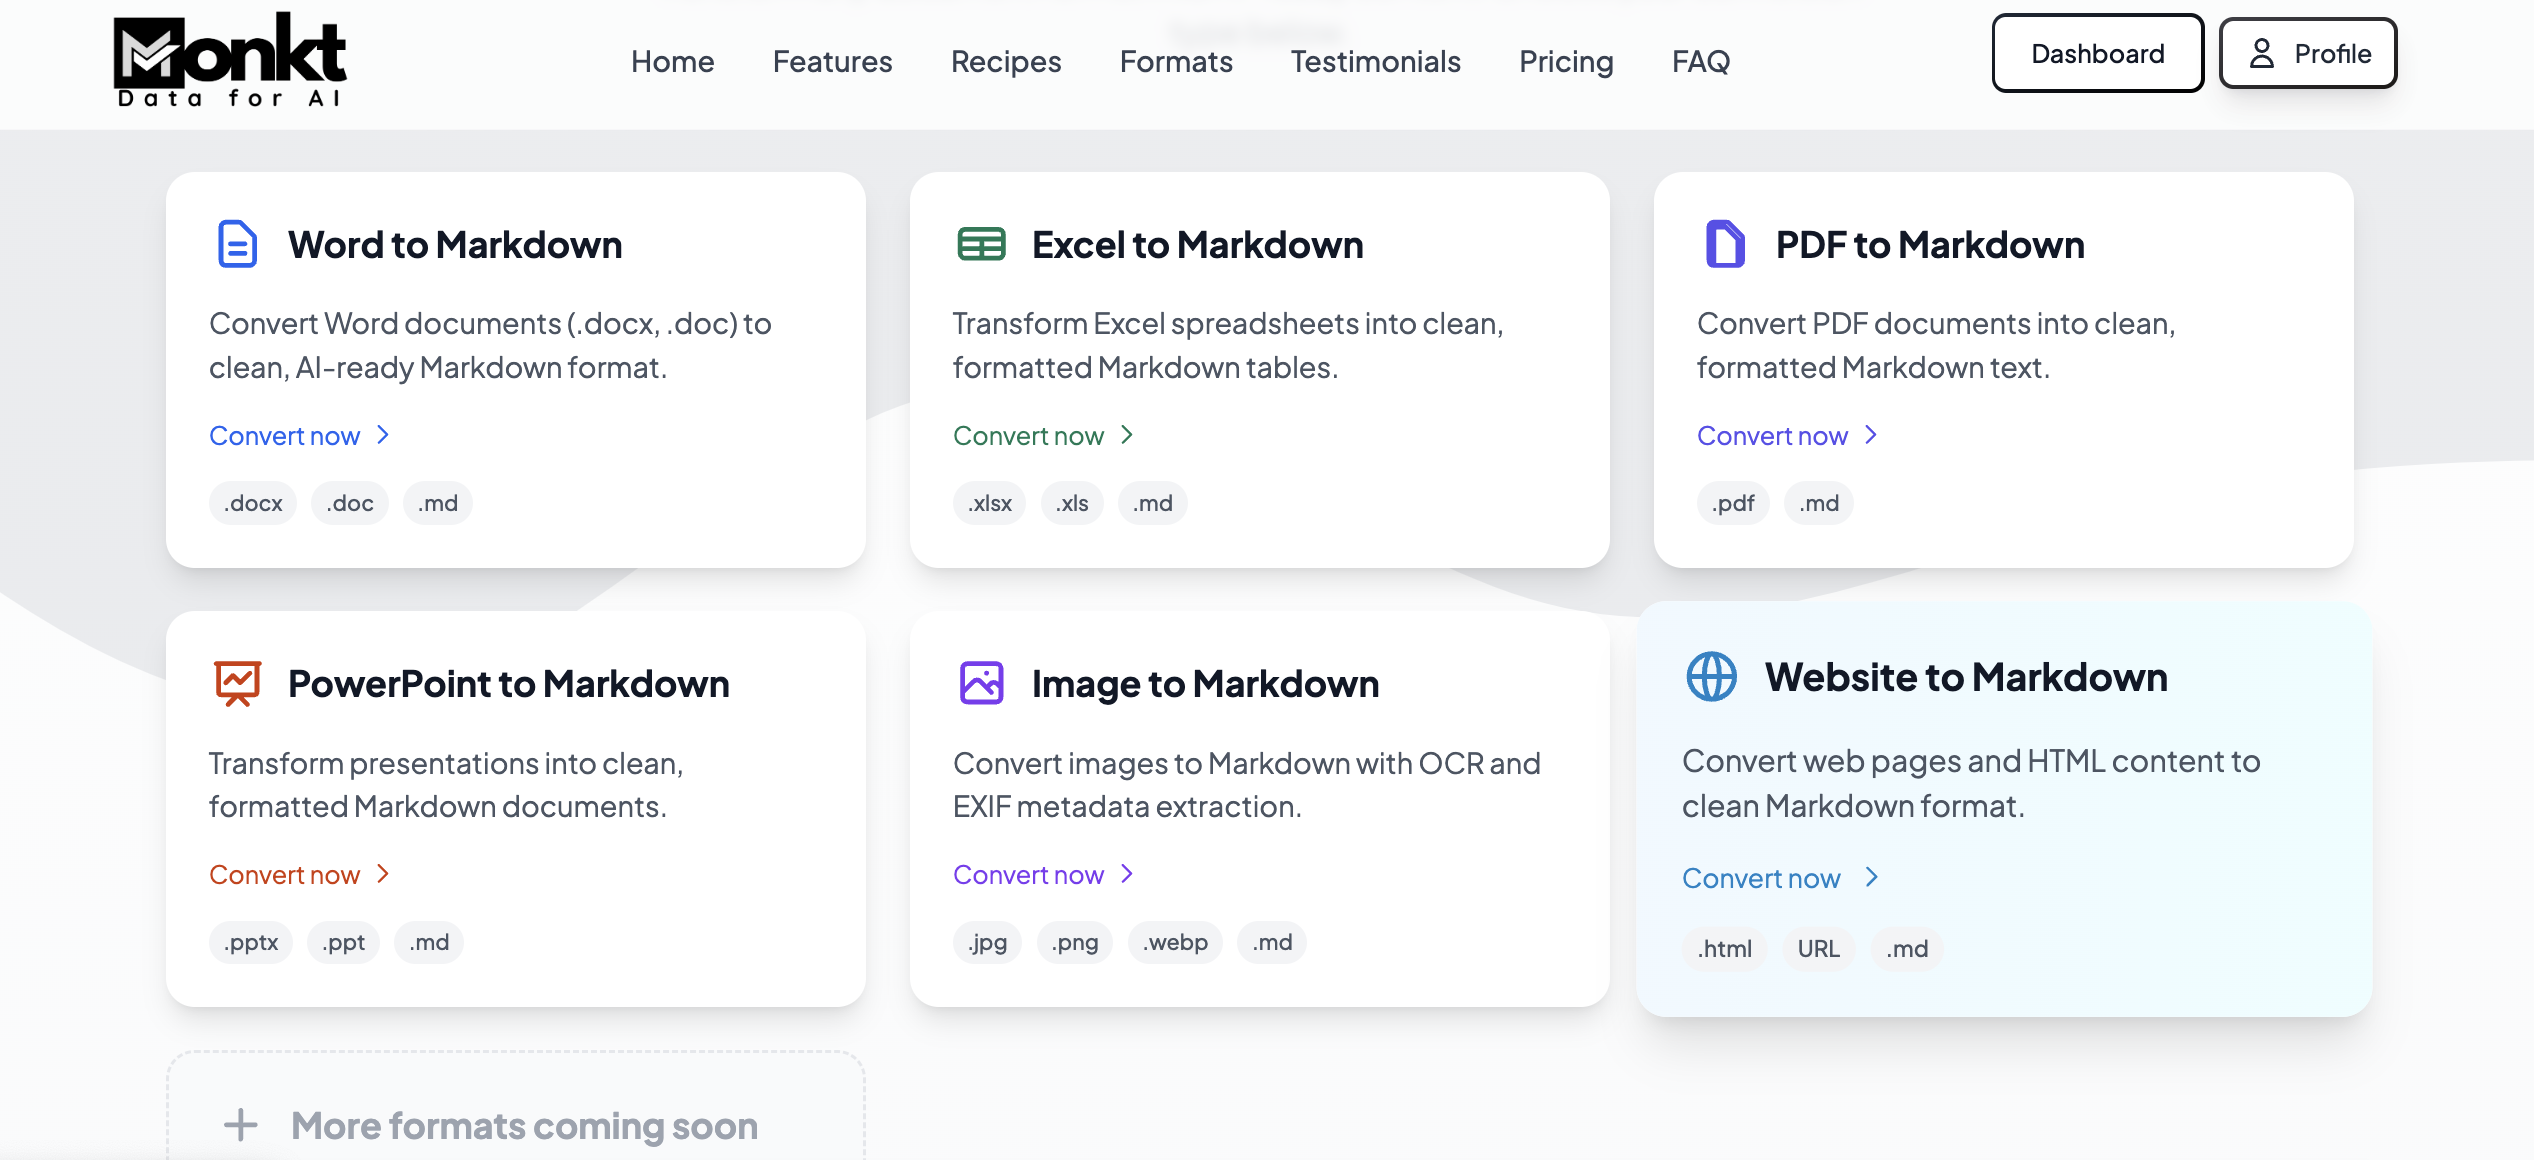
Task: Click the chevron next to Excel Convert now
Action: (x=1127, y=435)
